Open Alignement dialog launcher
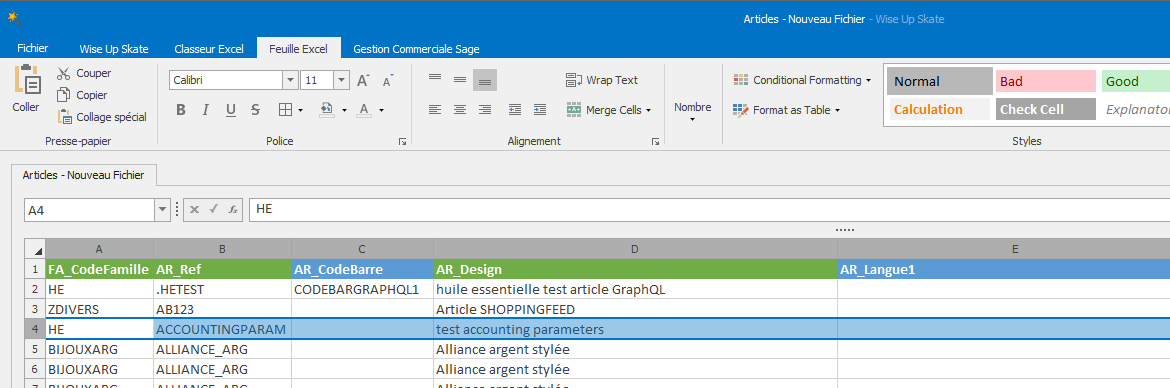This screenshot has width=1170, height=388. 656,141
